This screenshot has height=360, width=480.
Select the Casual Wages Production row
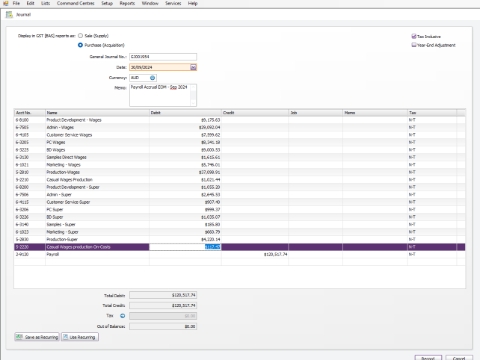tap(240, 180)
